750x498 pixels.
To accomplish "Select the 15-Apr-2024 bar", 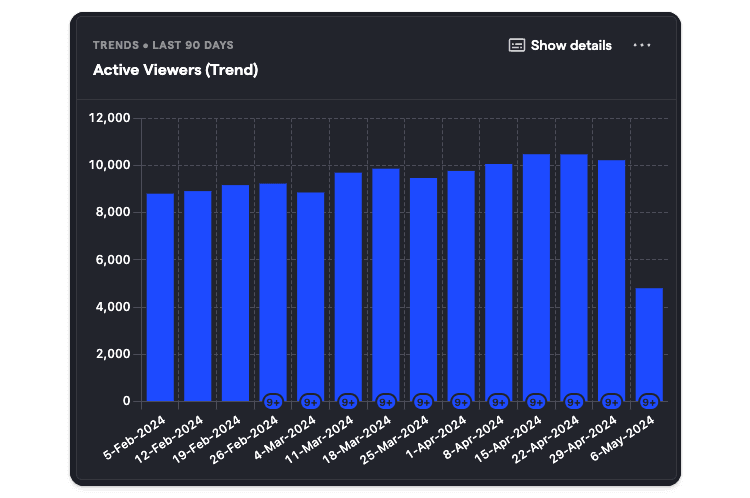I will coord(536,275).
